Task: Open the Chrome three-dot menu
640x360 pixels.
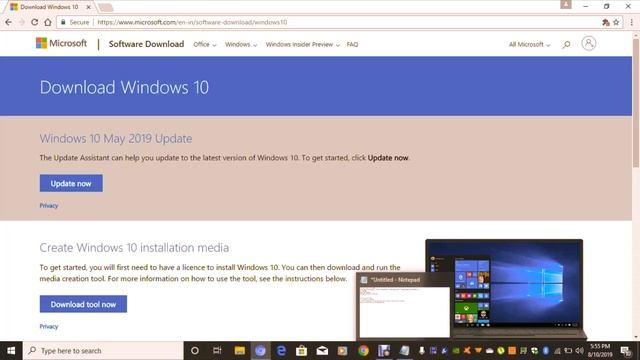Action: [631, 22]
